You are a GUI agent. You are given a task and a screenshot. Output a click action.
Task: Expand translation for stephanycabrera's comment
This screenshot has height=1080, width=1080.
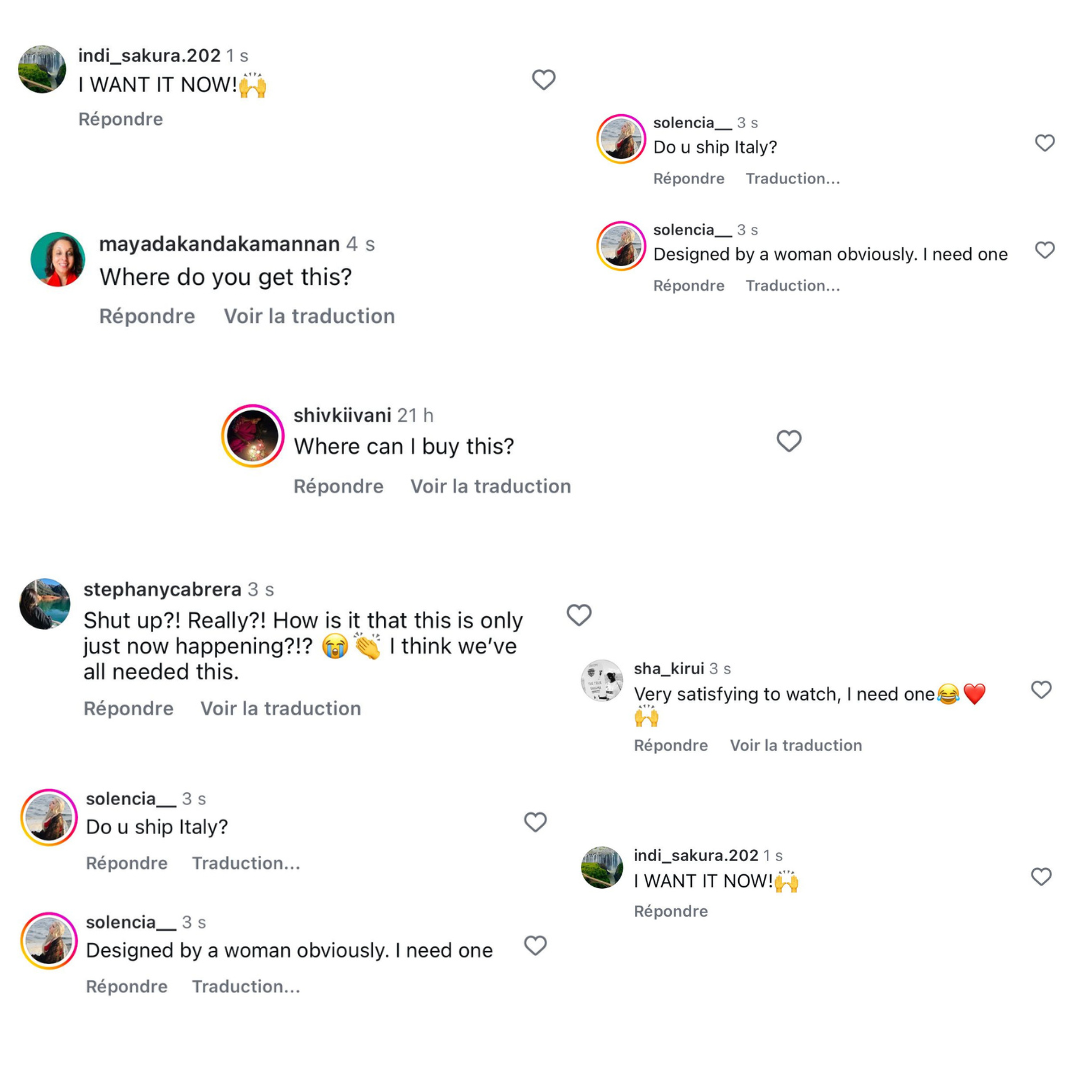click(280, 708)
